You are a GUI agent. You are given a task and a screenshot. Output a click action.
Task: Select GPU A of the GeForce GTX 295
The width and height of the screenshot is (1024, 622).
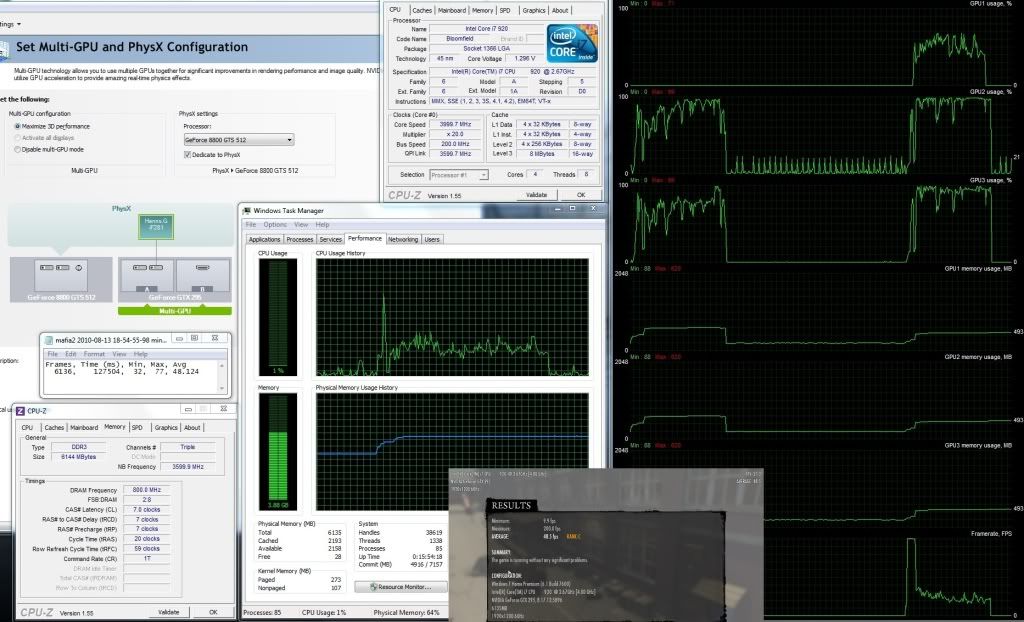(x=147, y=275)
